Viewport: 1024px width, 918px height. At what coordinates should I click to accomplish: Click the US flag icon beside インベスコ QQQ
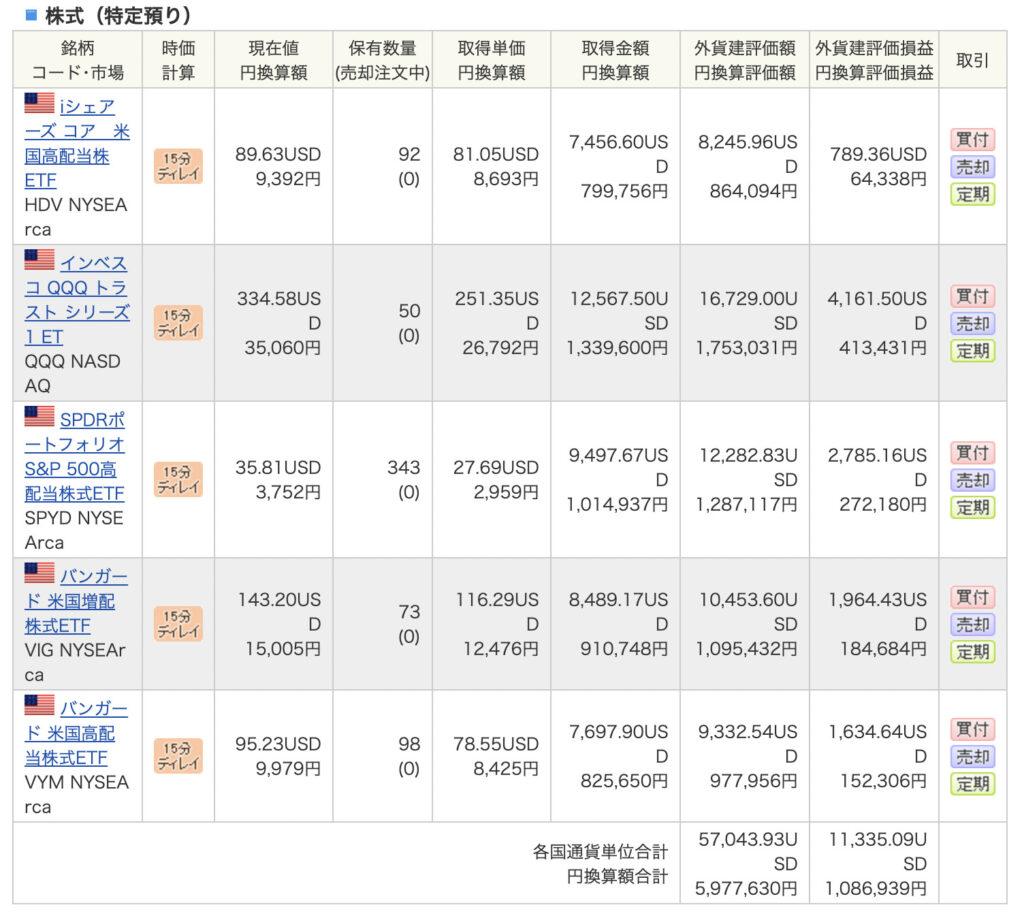tap(39, 259)
